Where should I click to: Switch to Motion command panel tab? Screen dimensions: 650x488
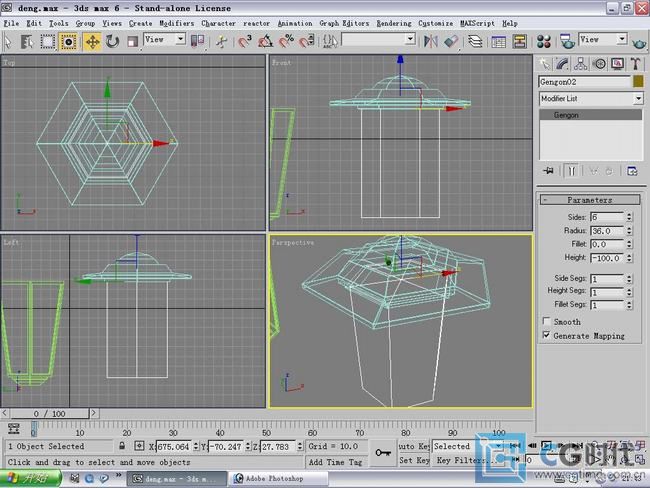pos(599,64)
